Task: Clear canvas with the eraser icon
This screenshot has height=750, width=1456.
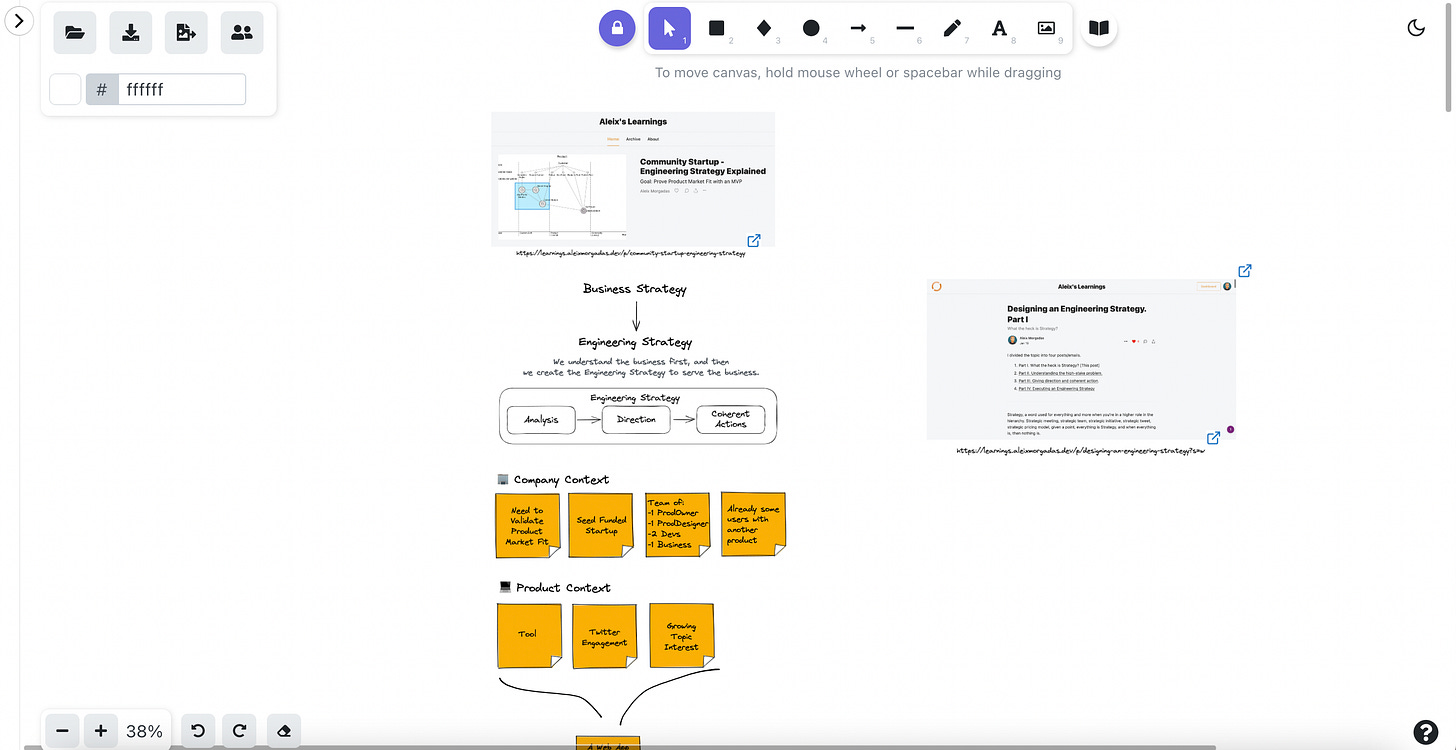Action: (x=284, y=731)
